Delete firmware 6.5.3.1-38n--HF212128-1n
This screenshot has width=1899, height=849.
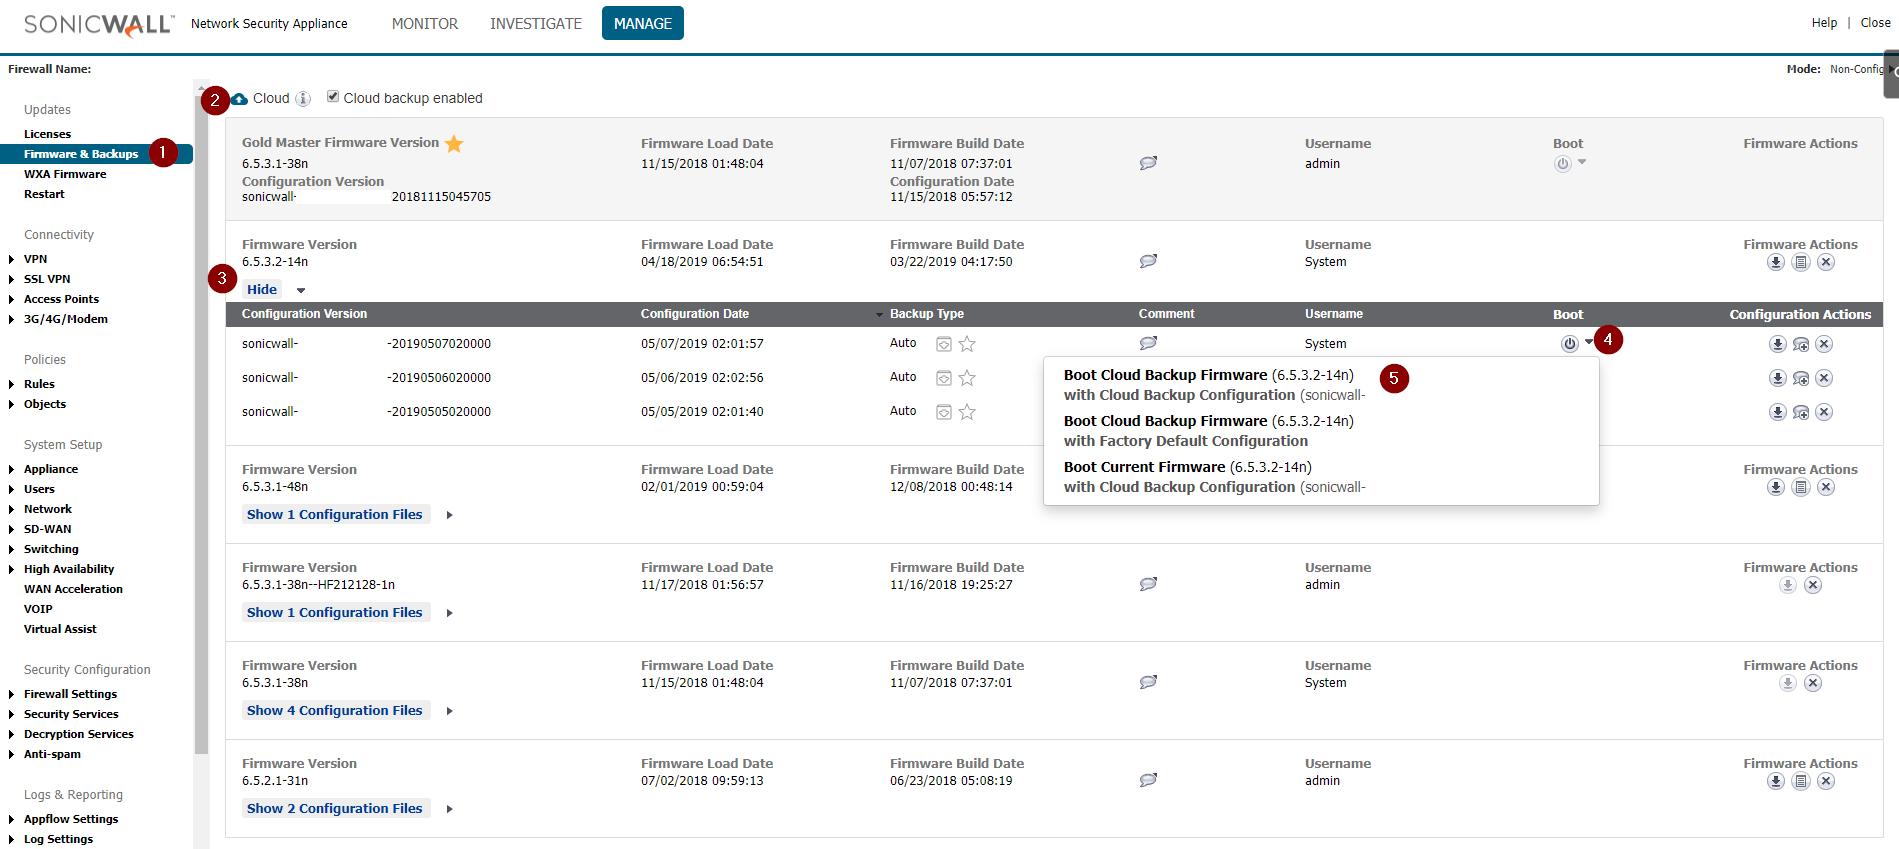click(1813, 585)
